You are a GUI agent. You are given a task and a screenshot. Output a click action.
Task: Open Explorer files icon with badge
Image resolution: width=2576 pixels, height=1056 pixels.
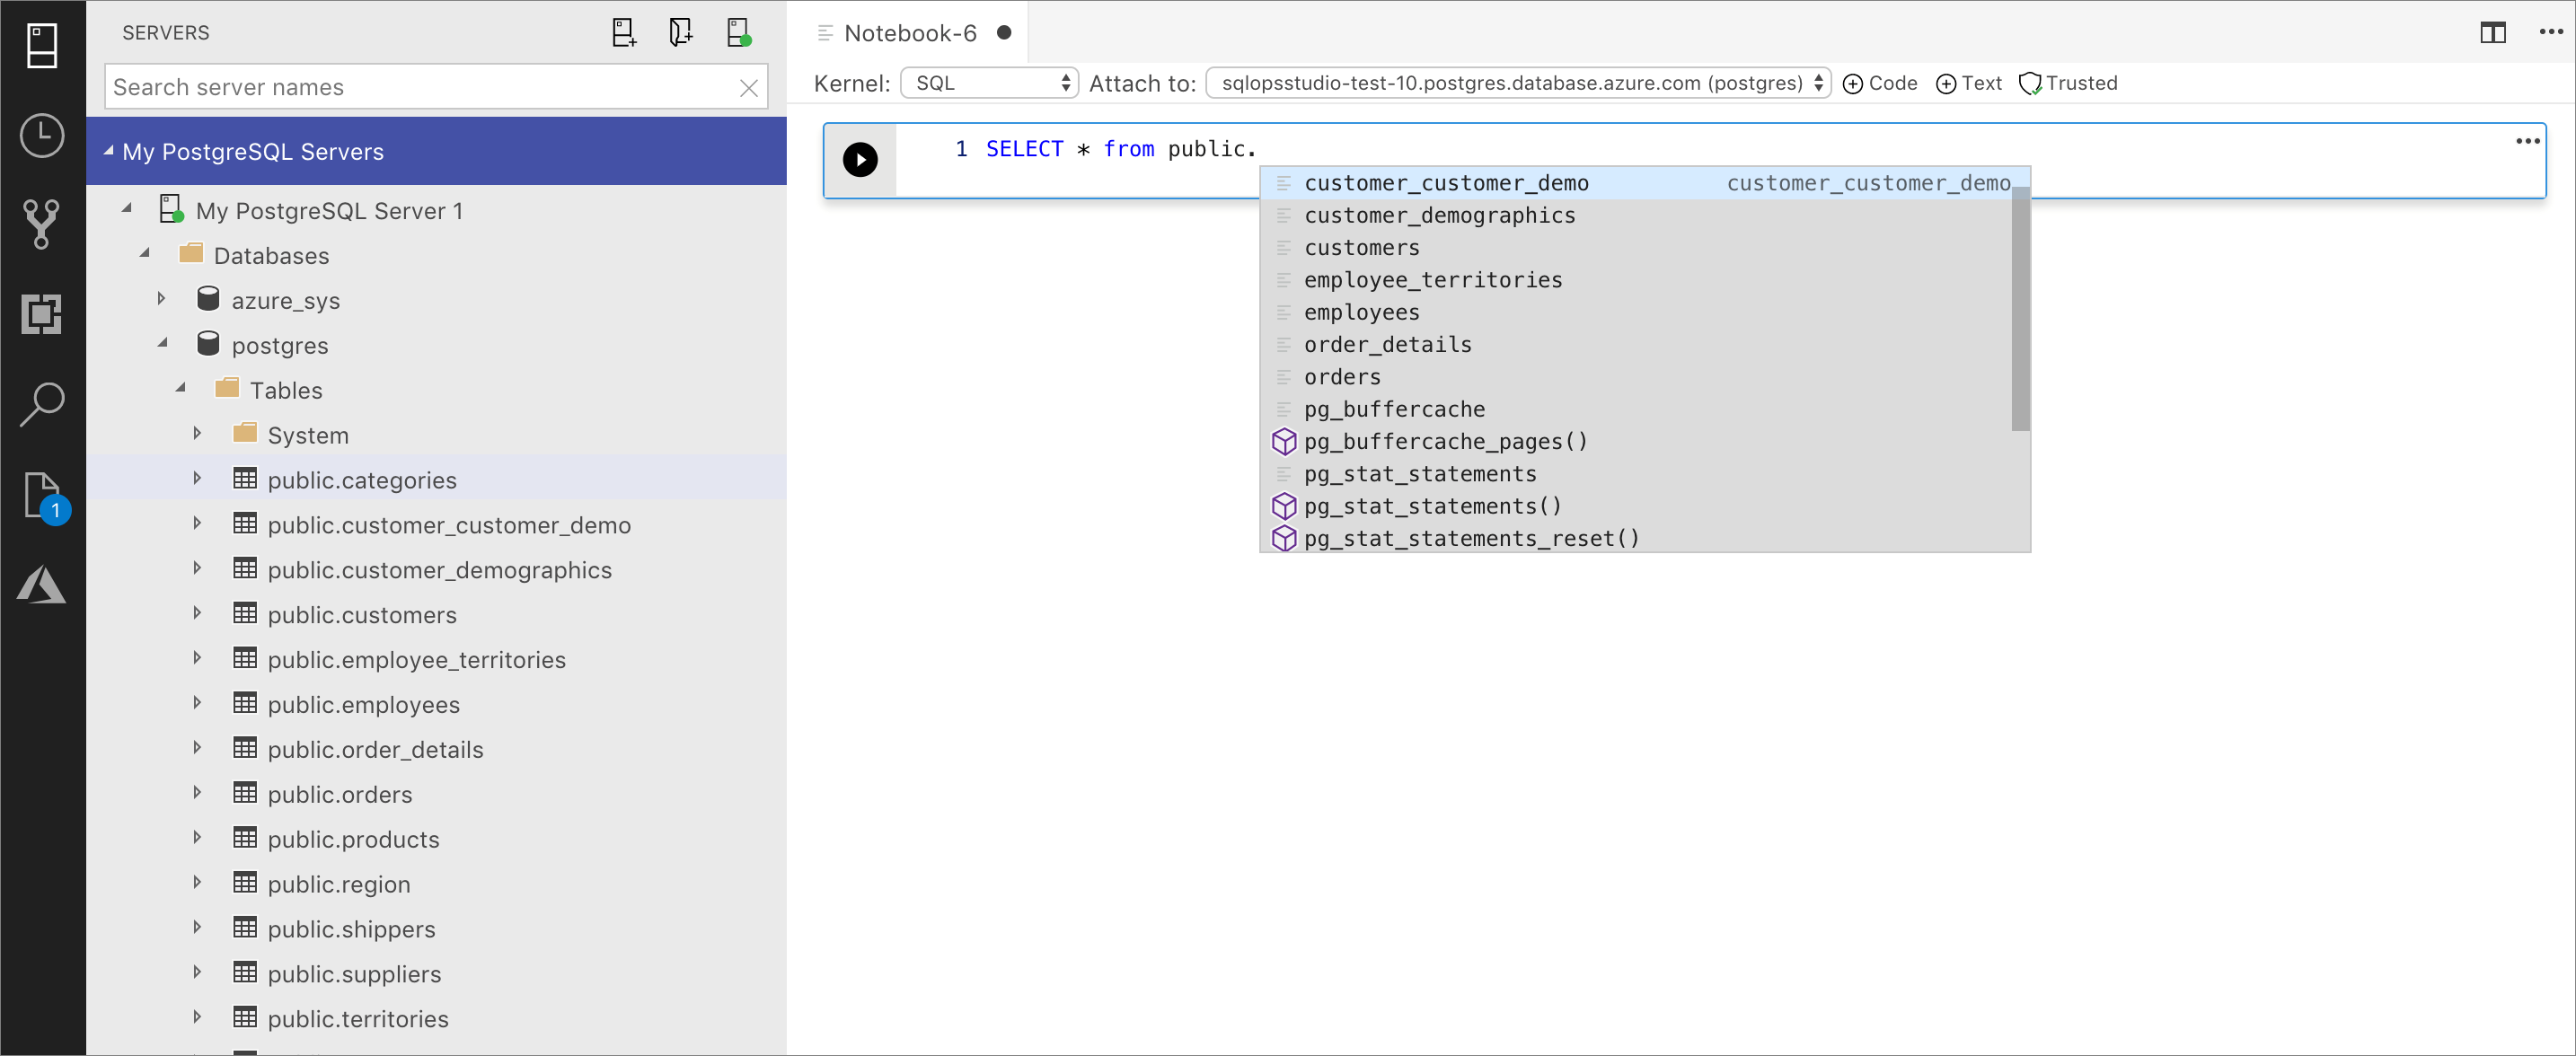[x=45, y=497]
